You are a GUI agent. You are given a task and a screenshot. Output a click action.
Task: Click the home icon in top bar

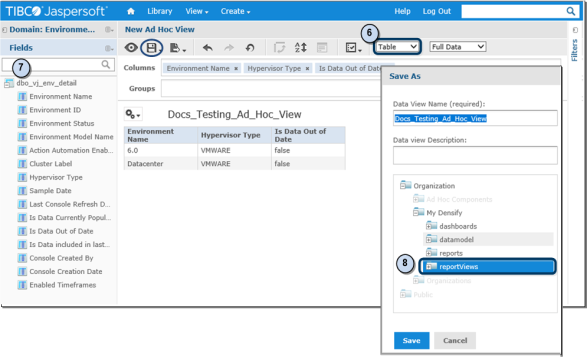131,12
